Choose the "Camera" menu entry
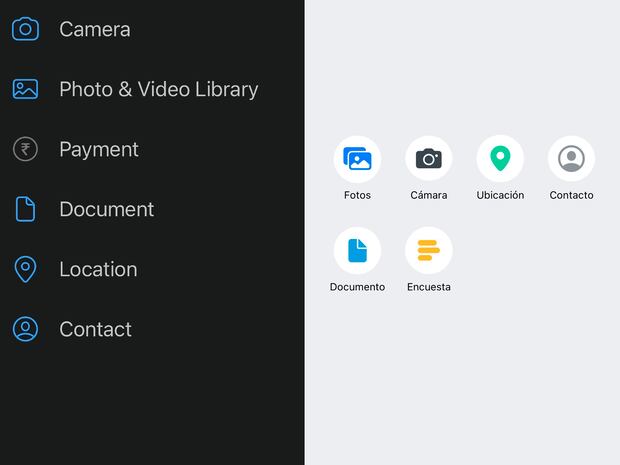The image size is (620, 465). click(x=95, y=29)
